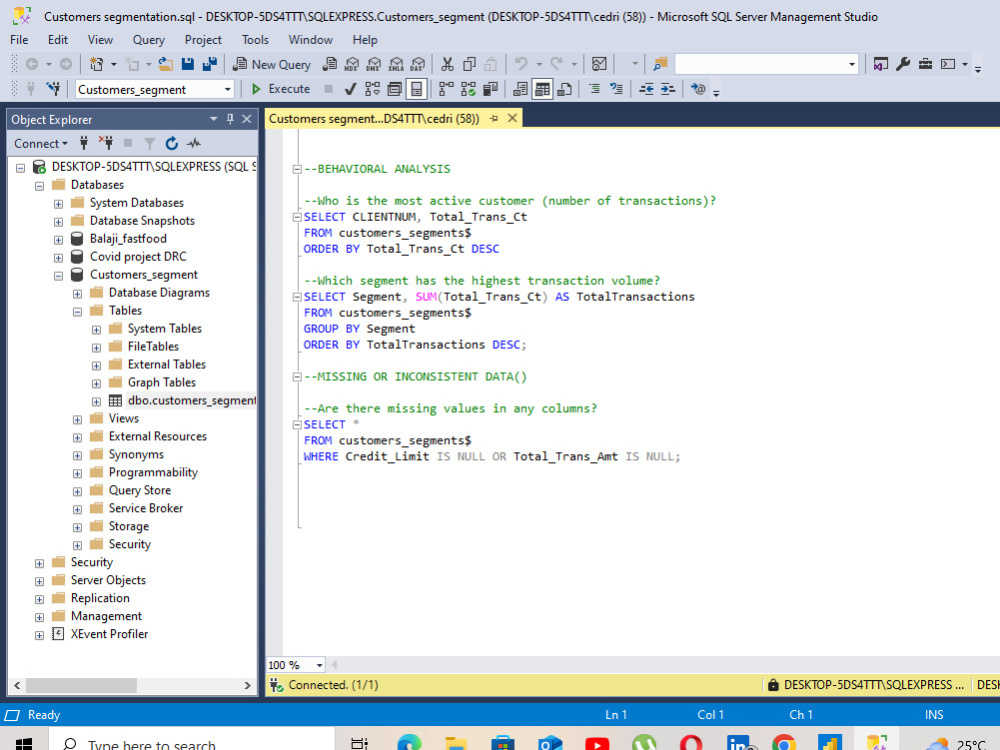Collapse the Tables folder
This screenshot has height=750, width=1000.
pyautogui.click(x=77, y=312)
